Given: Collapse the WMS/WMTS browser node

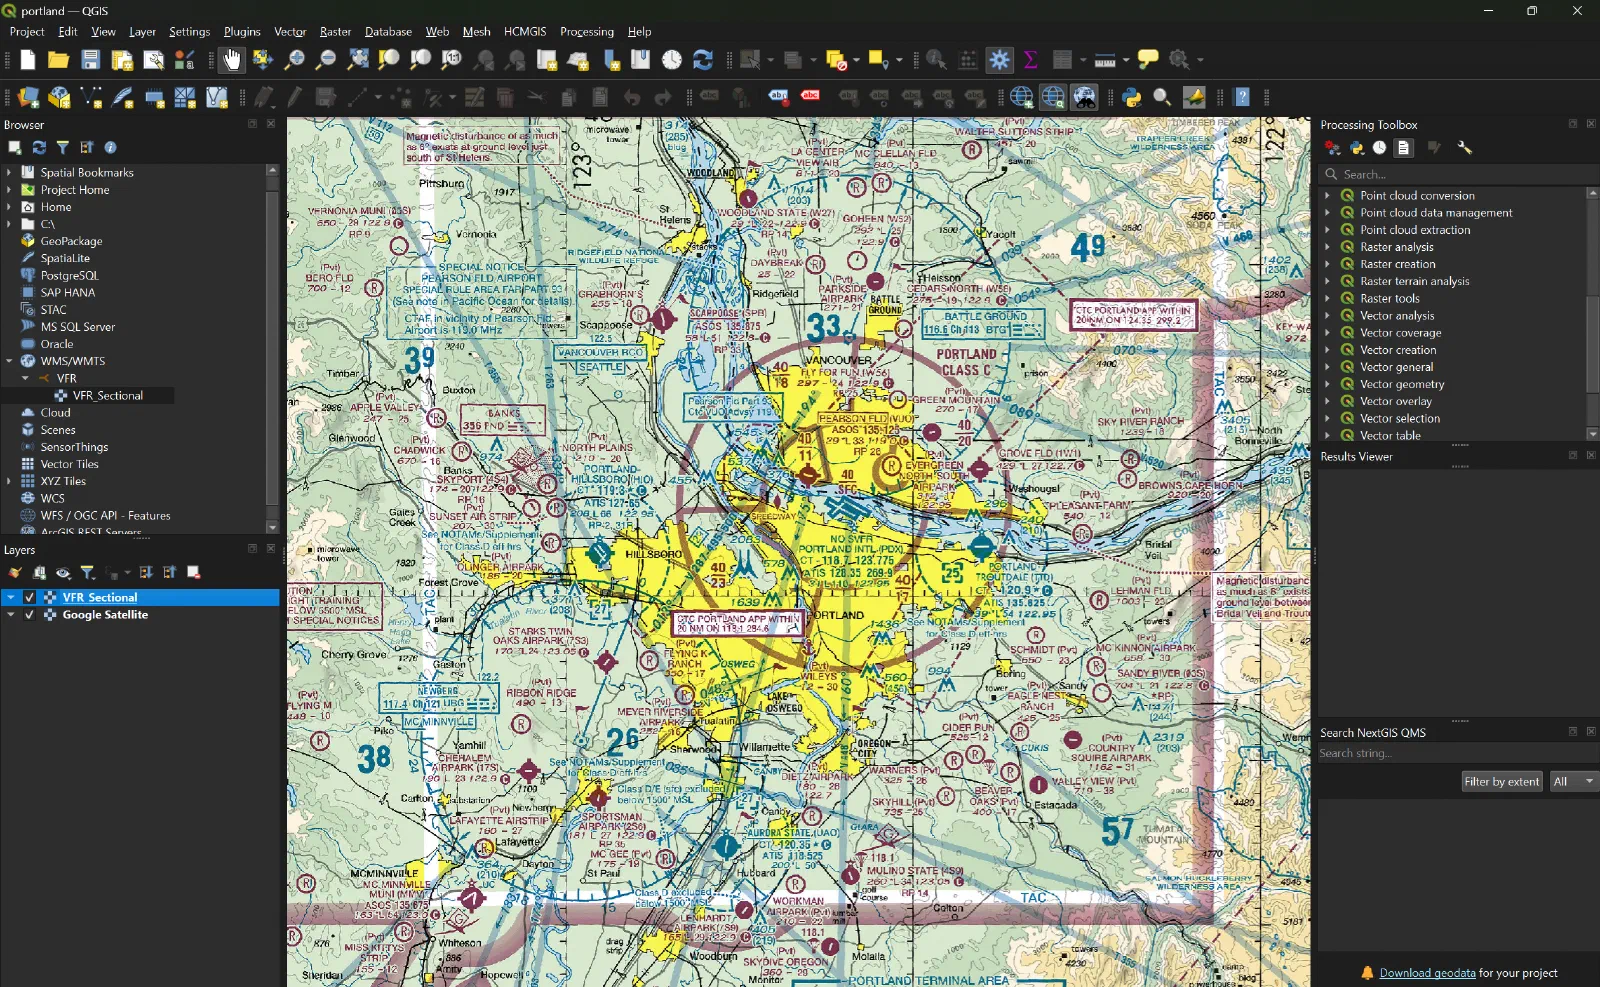Looking at the screenshot, I should click(9, 361).
